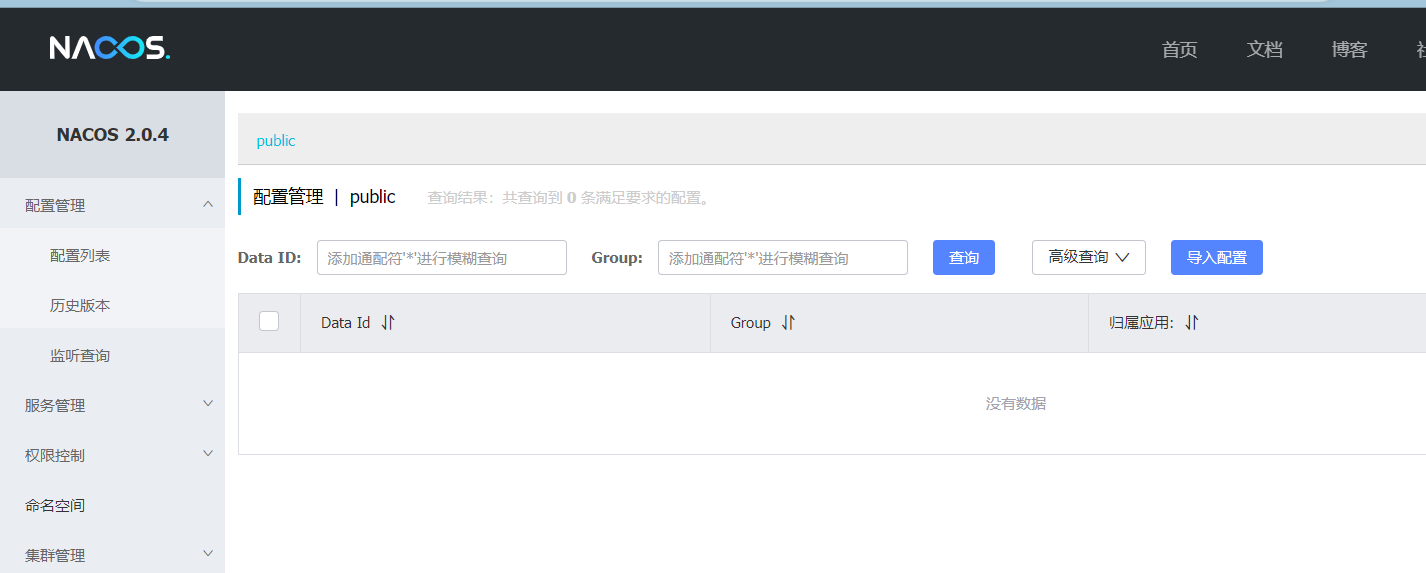This screenshot has height=573, width=1426.
Task: Click the 查询 button
Action: coord(964,257)
